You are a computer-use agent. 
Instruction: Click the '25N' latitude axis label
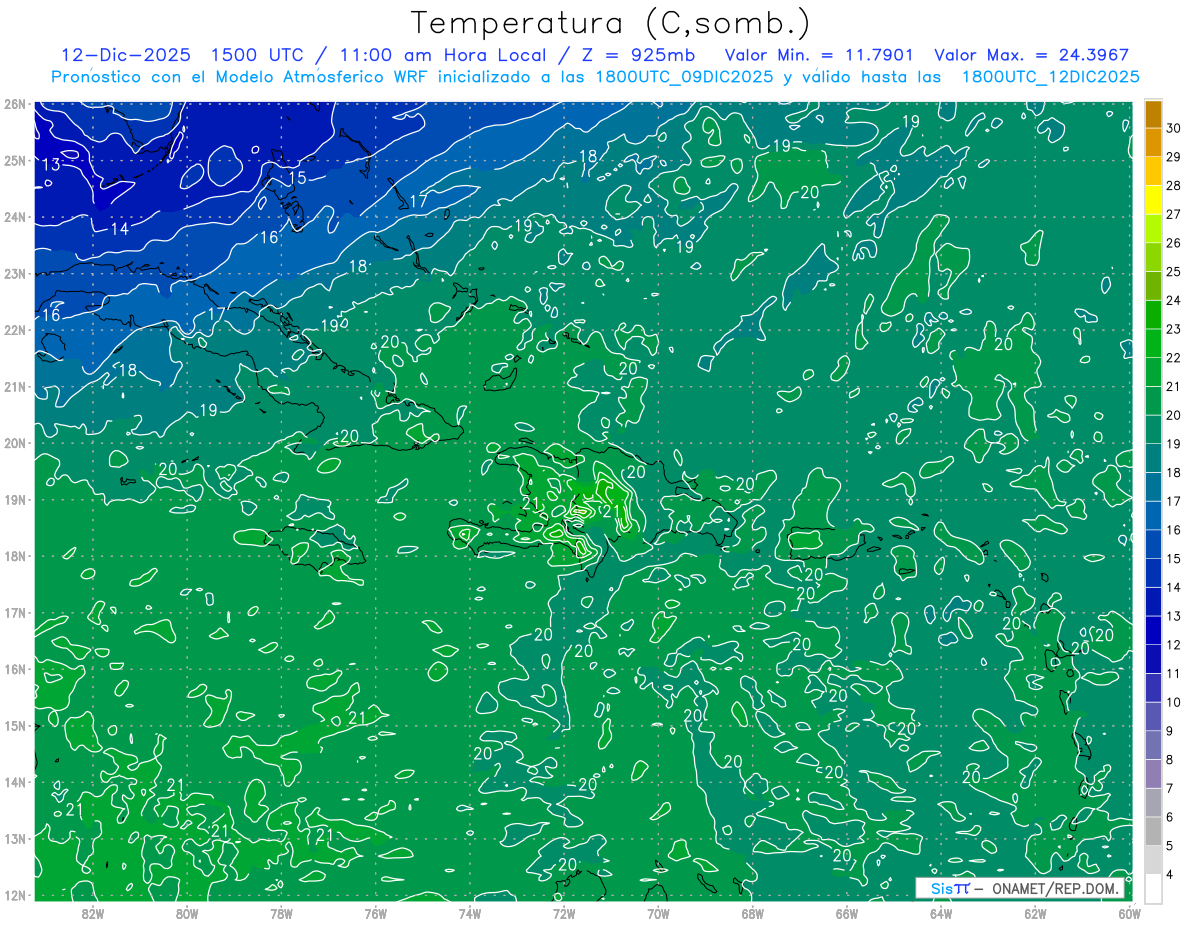point(14,160)
